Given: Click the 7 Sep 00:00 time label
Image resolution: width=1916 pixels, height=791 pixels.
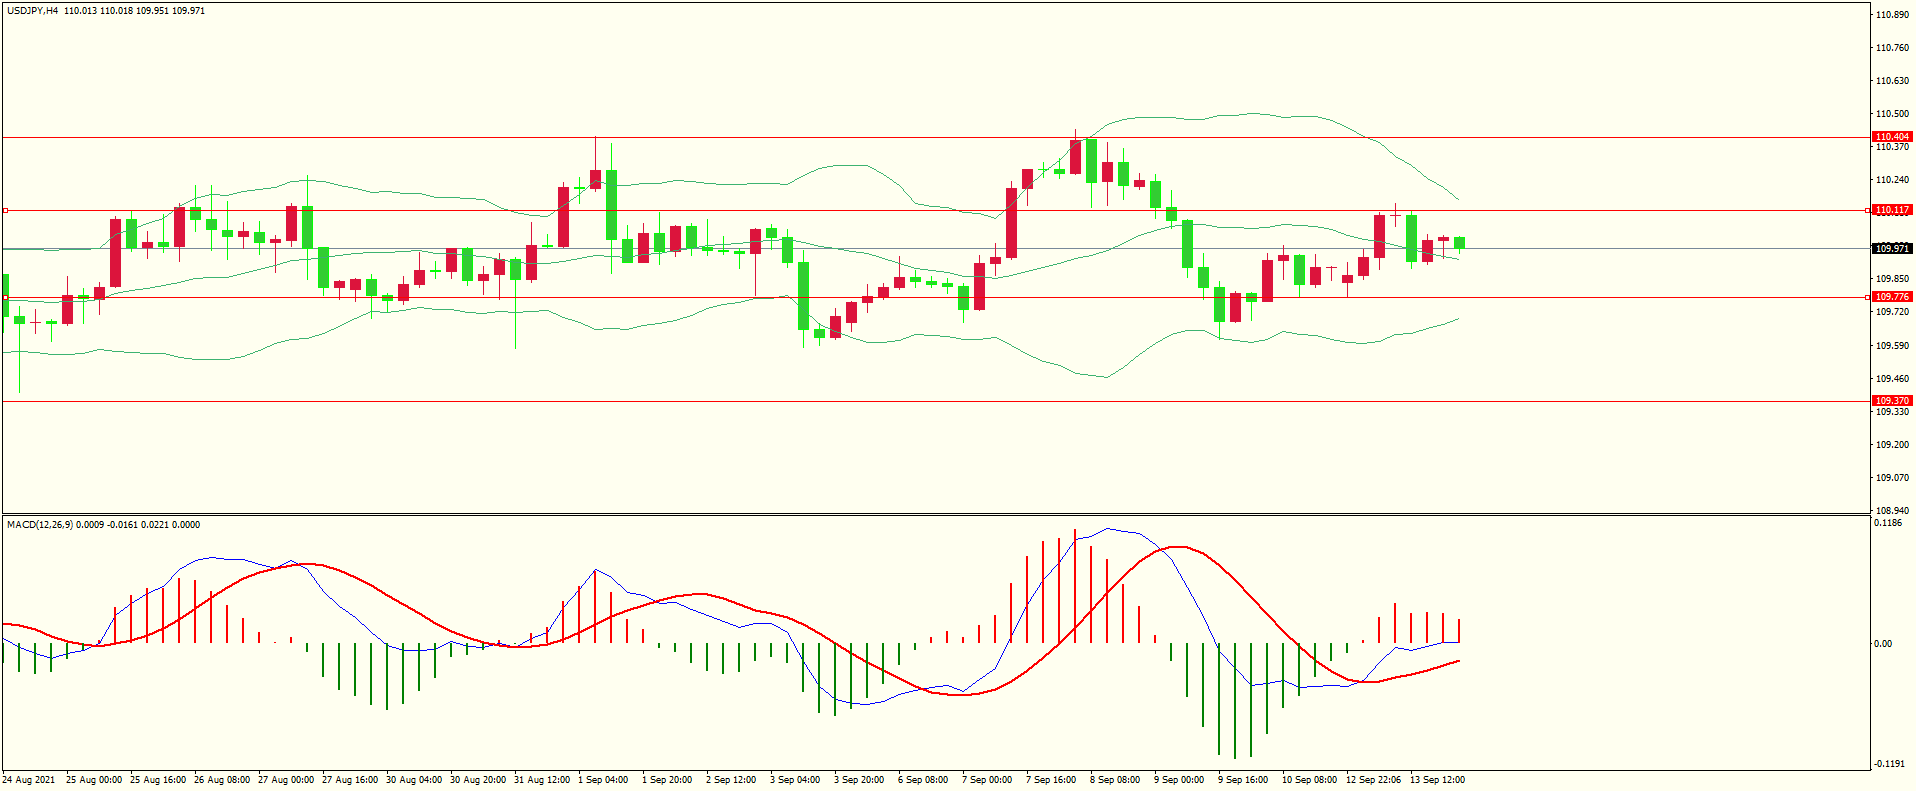Looking at the screenshot, I should [987, 780].
